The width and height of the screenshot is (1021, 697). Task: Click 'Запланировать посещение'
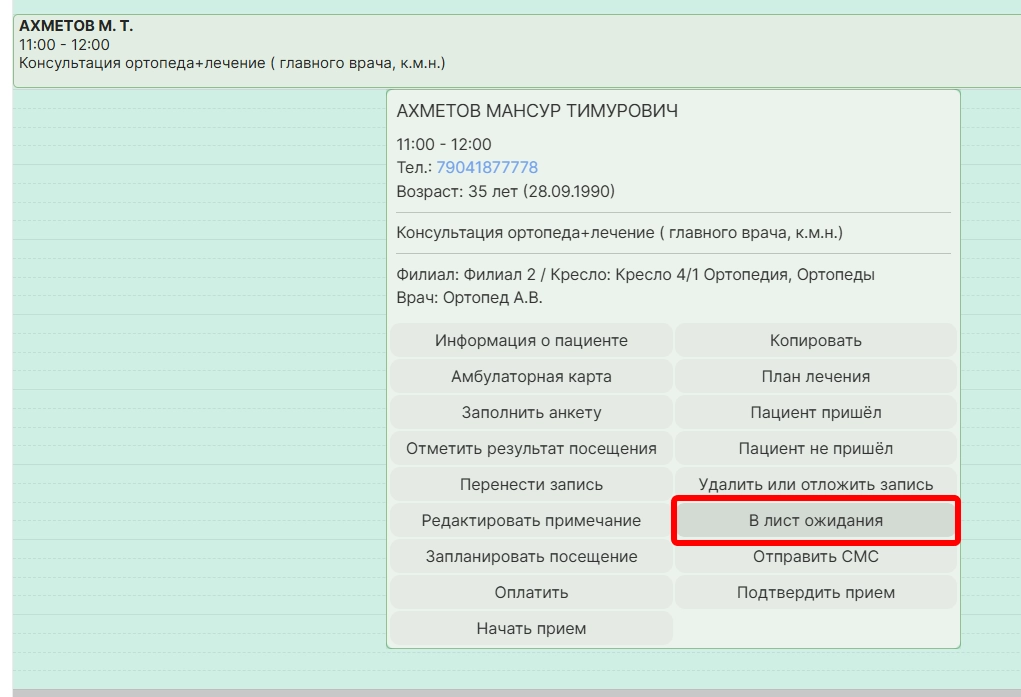pyautogui.click(x=531, y=557)
